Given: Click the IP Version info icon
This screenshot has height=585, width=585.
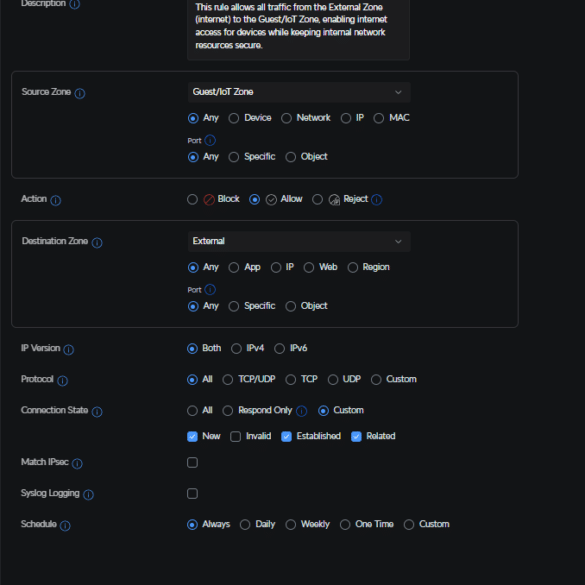Looking at the screenshot, I should (x=69, y=350).
